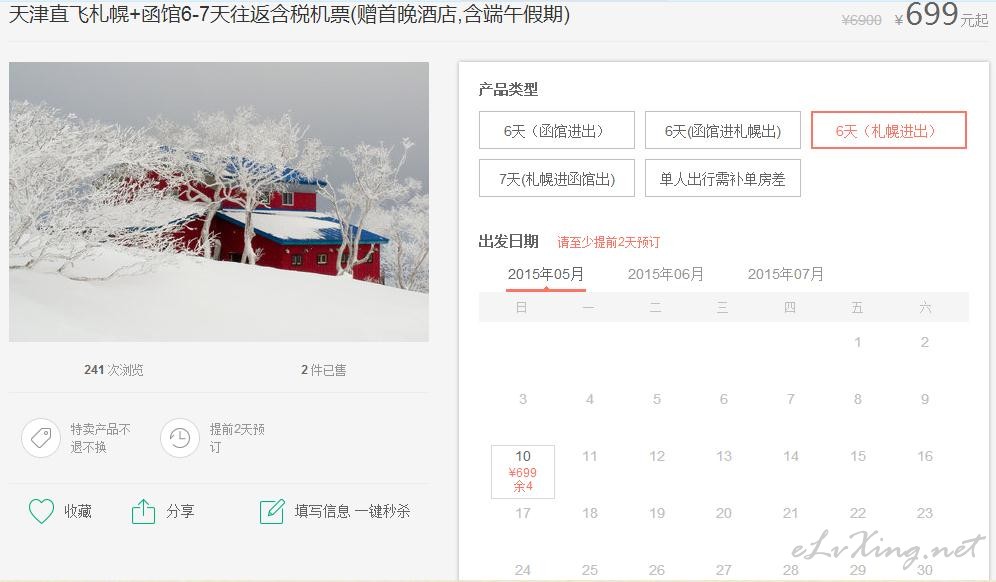Select 6天（札幌进出）product type
The height and width of the screenshot is (582, 996).
[x=889, y=130]
